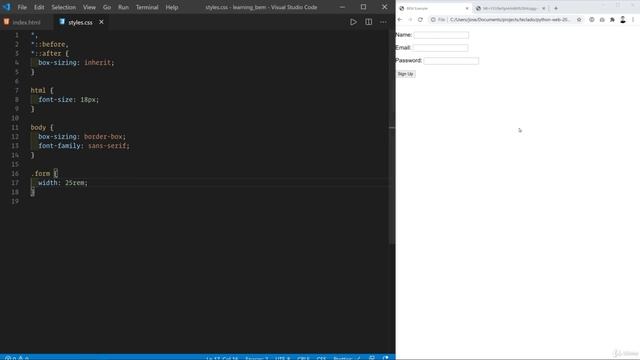Switch to the index.html editor tab
Viewport: 640px width, 360px height.
click(x=26, y=22)
